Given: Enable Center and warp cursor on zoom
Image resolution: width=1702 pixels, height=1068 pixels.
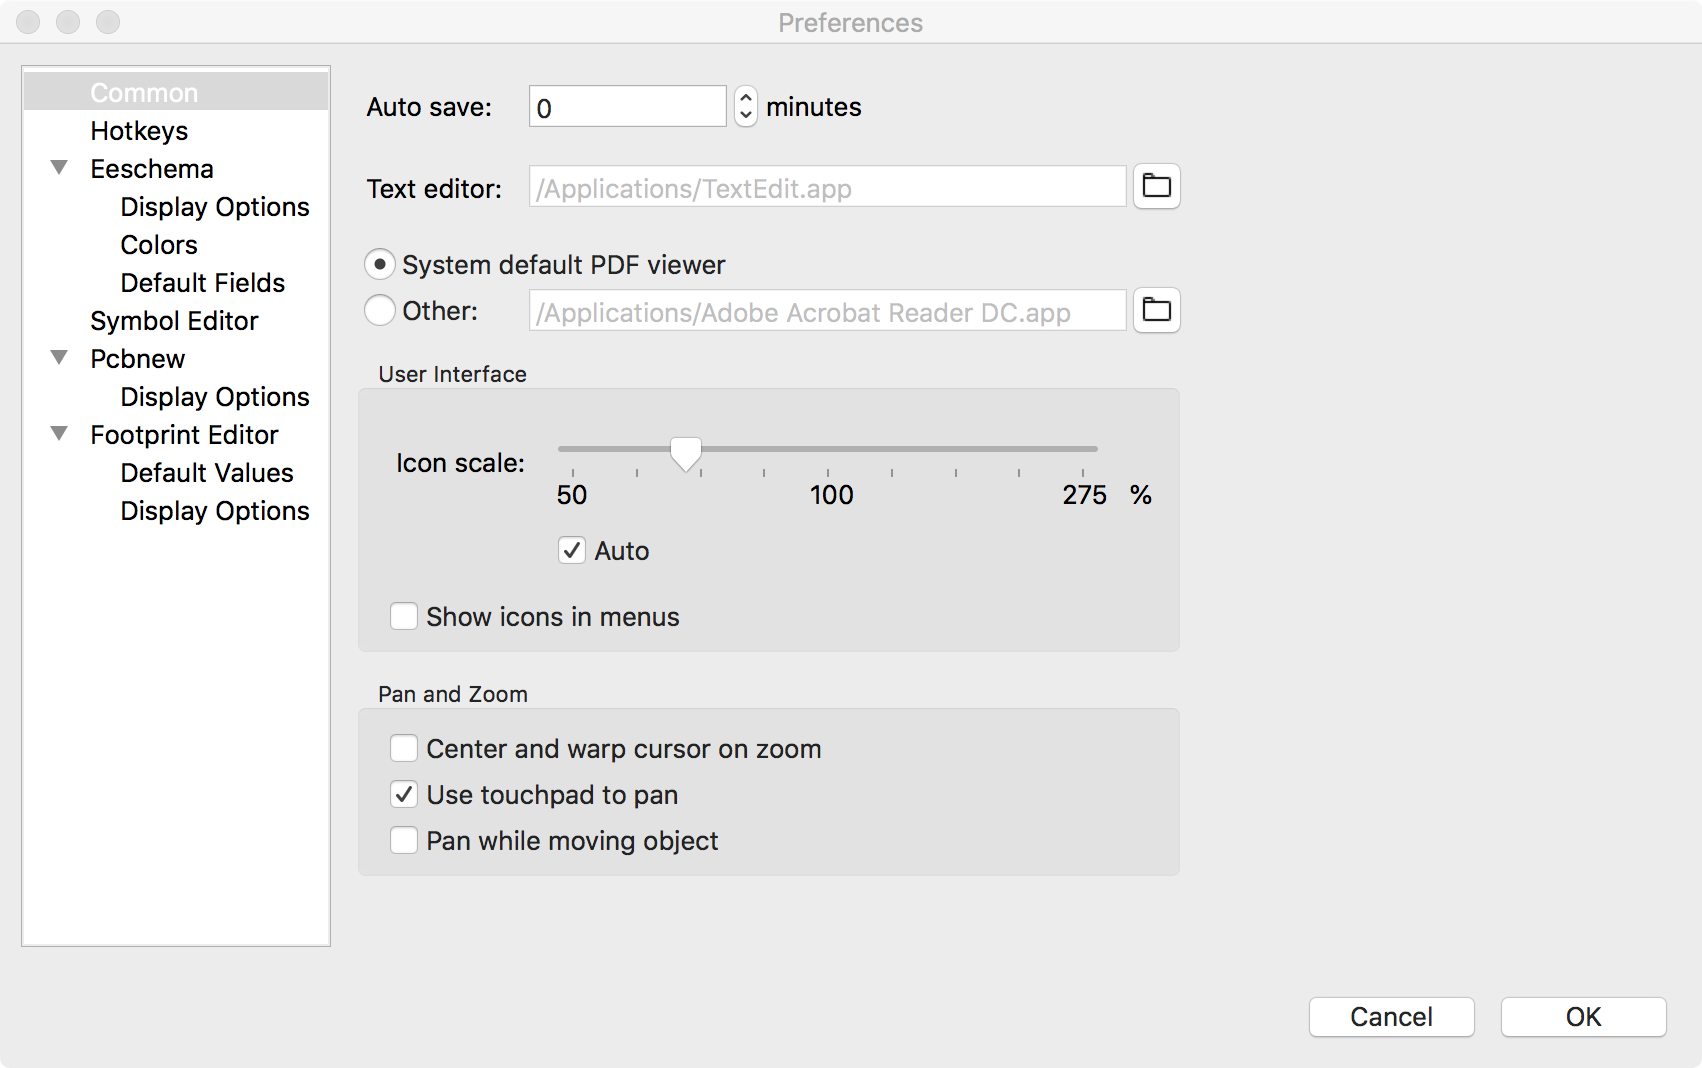Looking at the screenshot, I should [404, 749].
